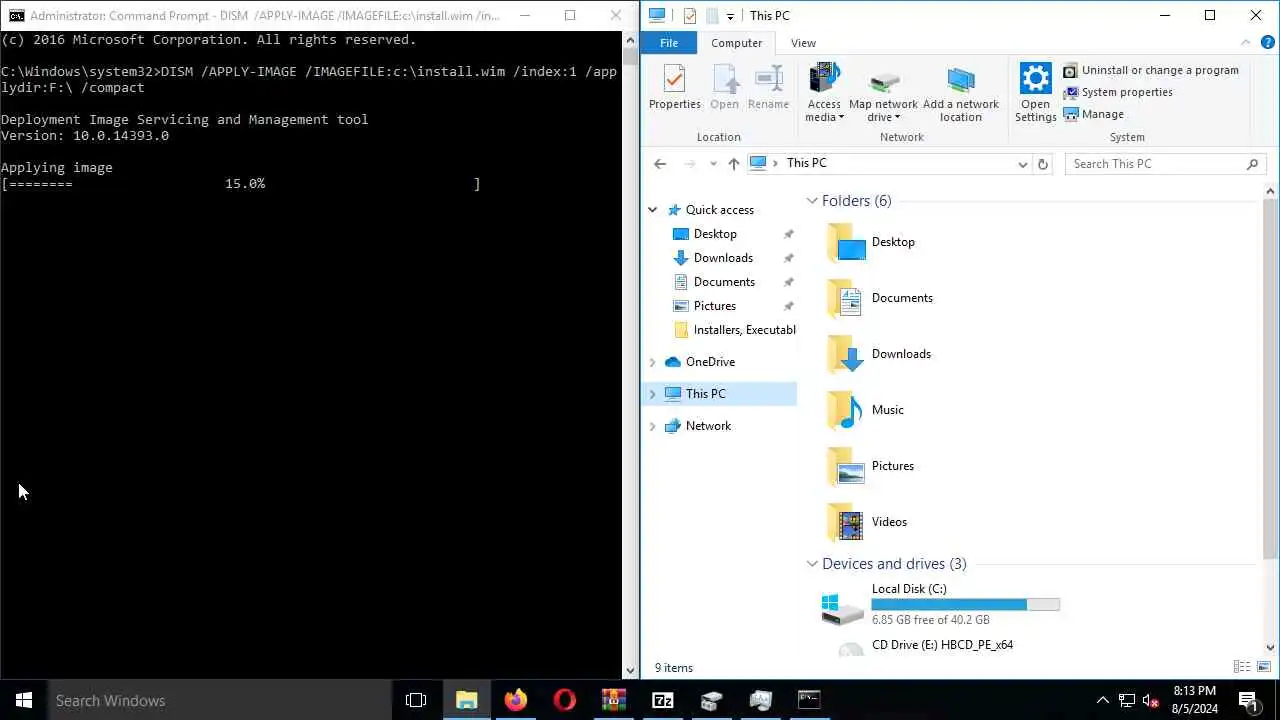Switch to the Computer ribbon tab
The image size is (1280, 720).
click(x=737, y=43)
